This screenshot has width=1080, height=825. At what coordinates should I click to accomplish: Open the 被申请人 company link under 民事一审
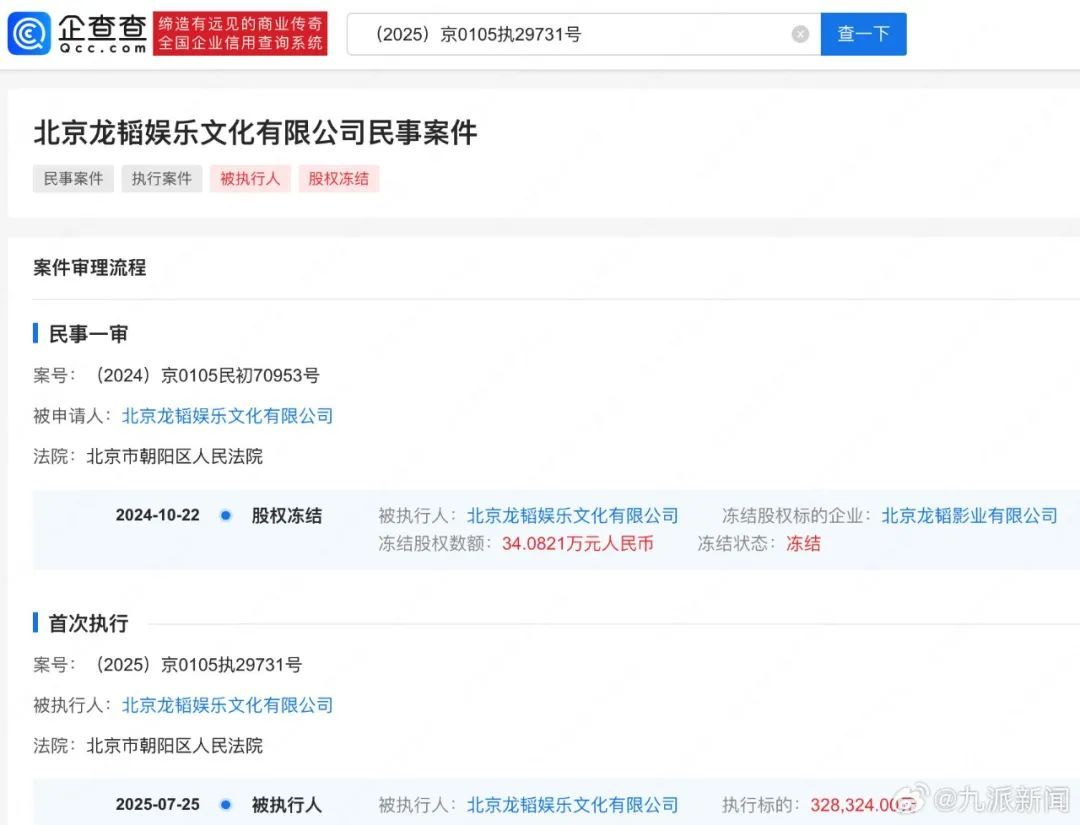tap(227, 416)
